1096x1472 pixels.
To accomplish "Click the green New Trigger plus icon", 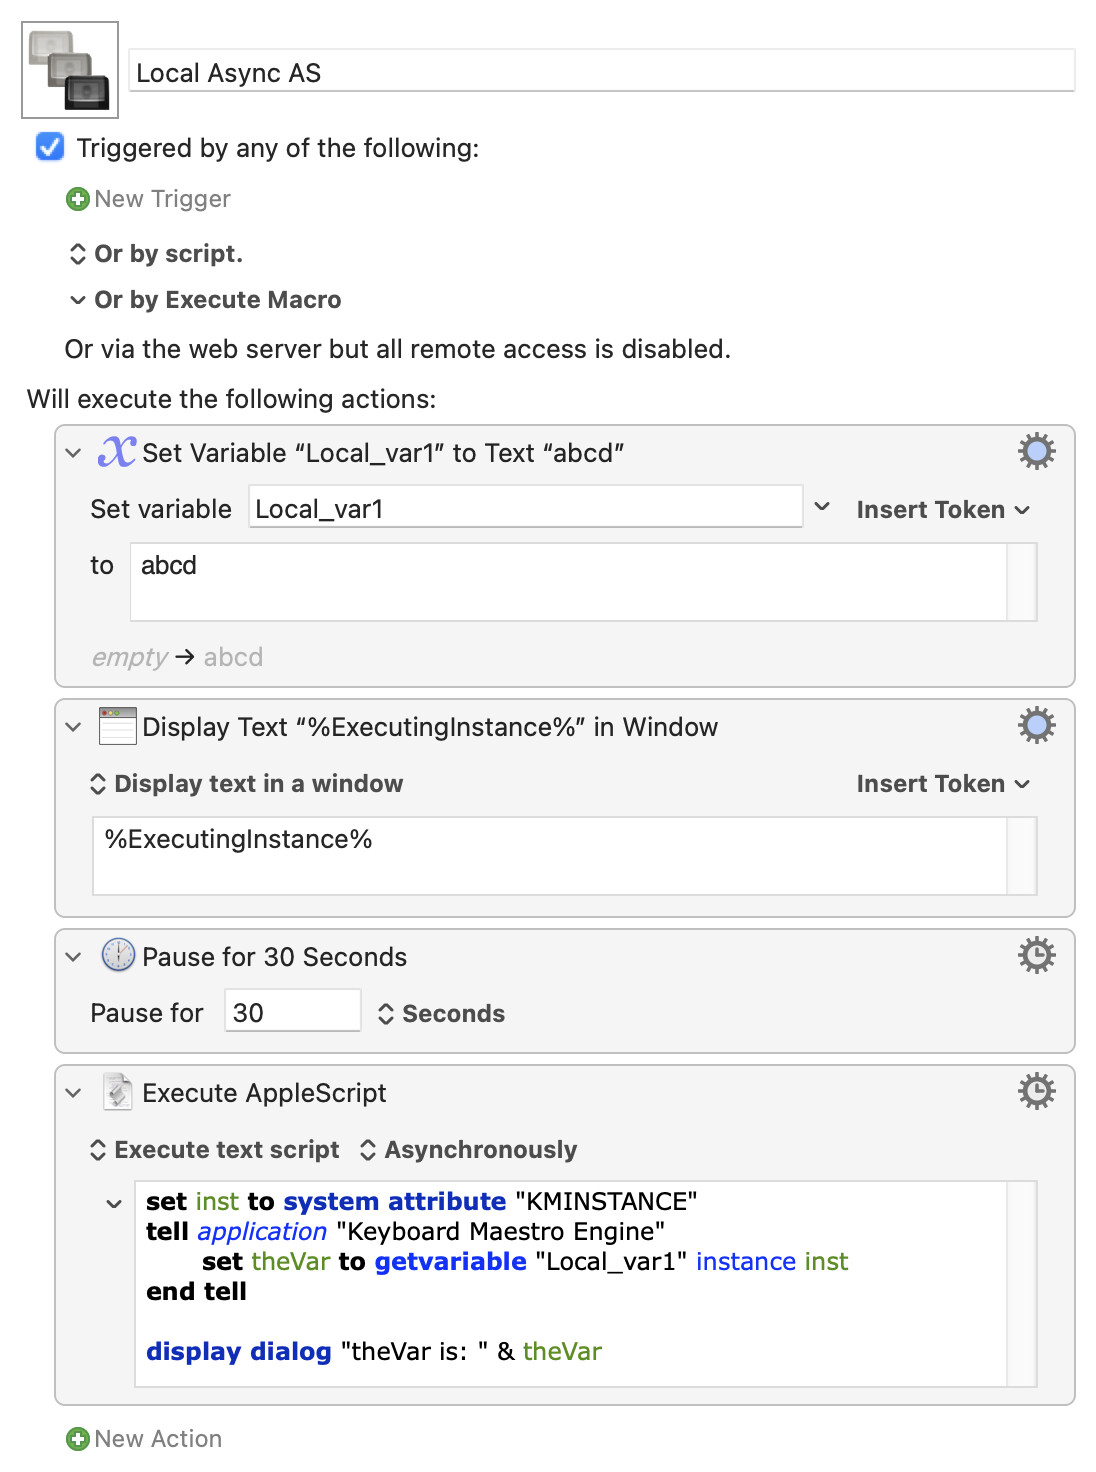I will pyautogui.click(x=77, y=199).
